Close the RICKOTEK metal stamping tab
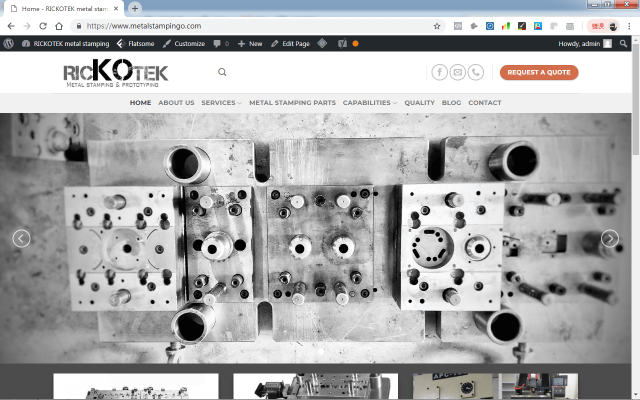The width and height of the screenshot is (640, 400). click(x=116, y=8)
